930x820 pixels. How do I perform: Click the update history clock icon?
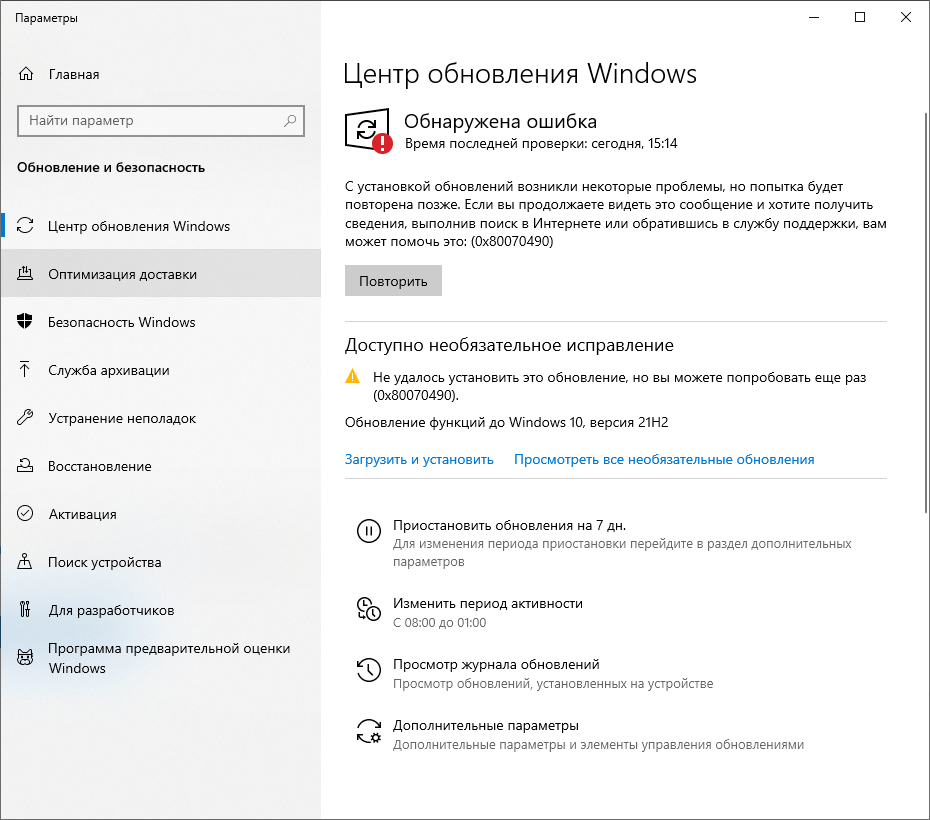point(368,670)
